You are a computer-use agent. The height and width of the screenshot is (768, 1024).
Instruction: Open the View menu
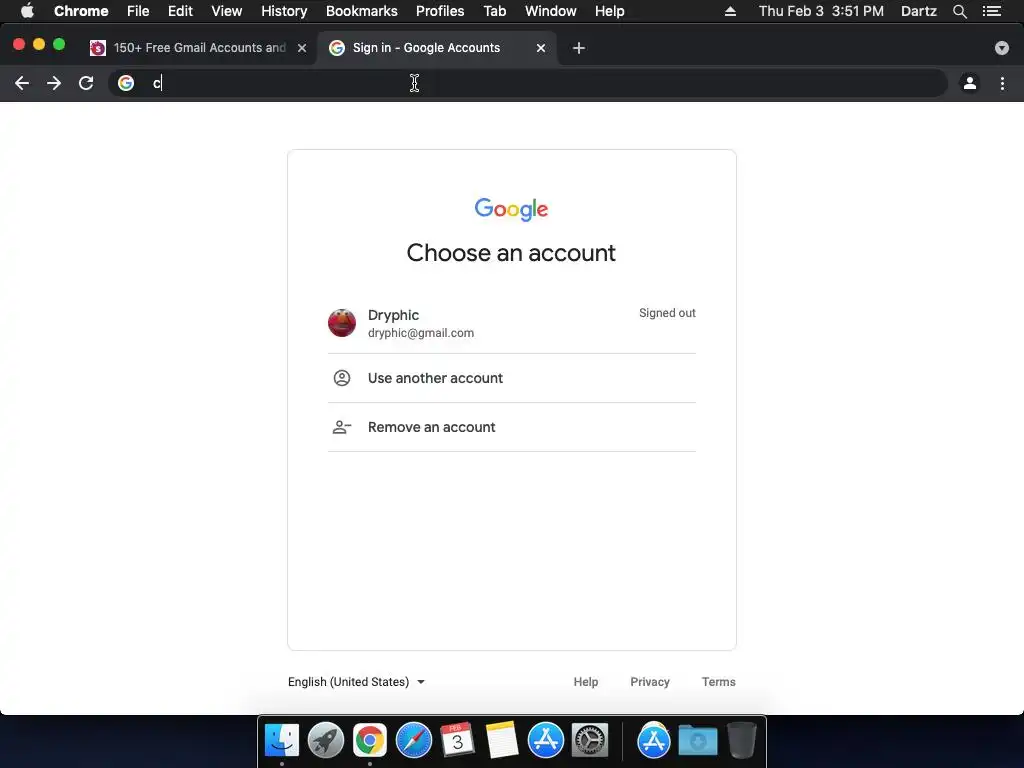tap(227, 11)
